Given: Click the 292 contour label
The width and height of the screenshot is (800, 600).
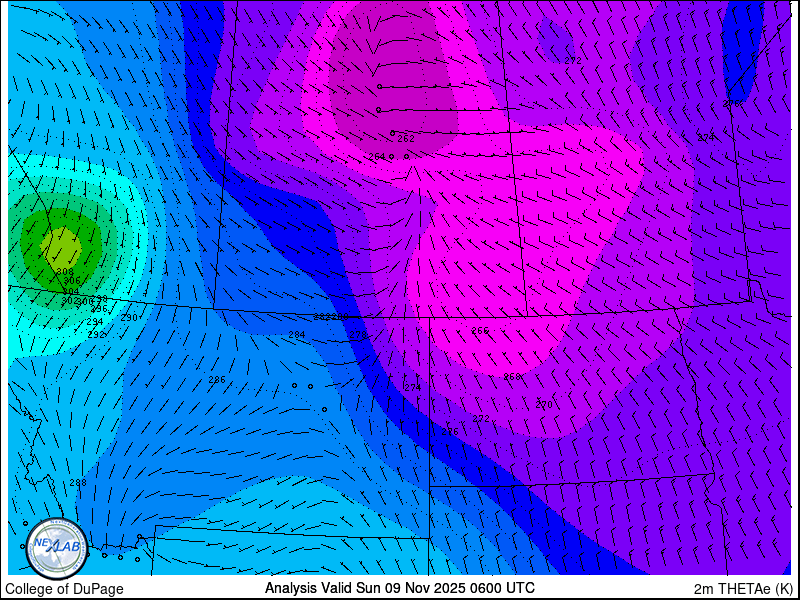Looking at the screenshot, I should click(96, 335).
